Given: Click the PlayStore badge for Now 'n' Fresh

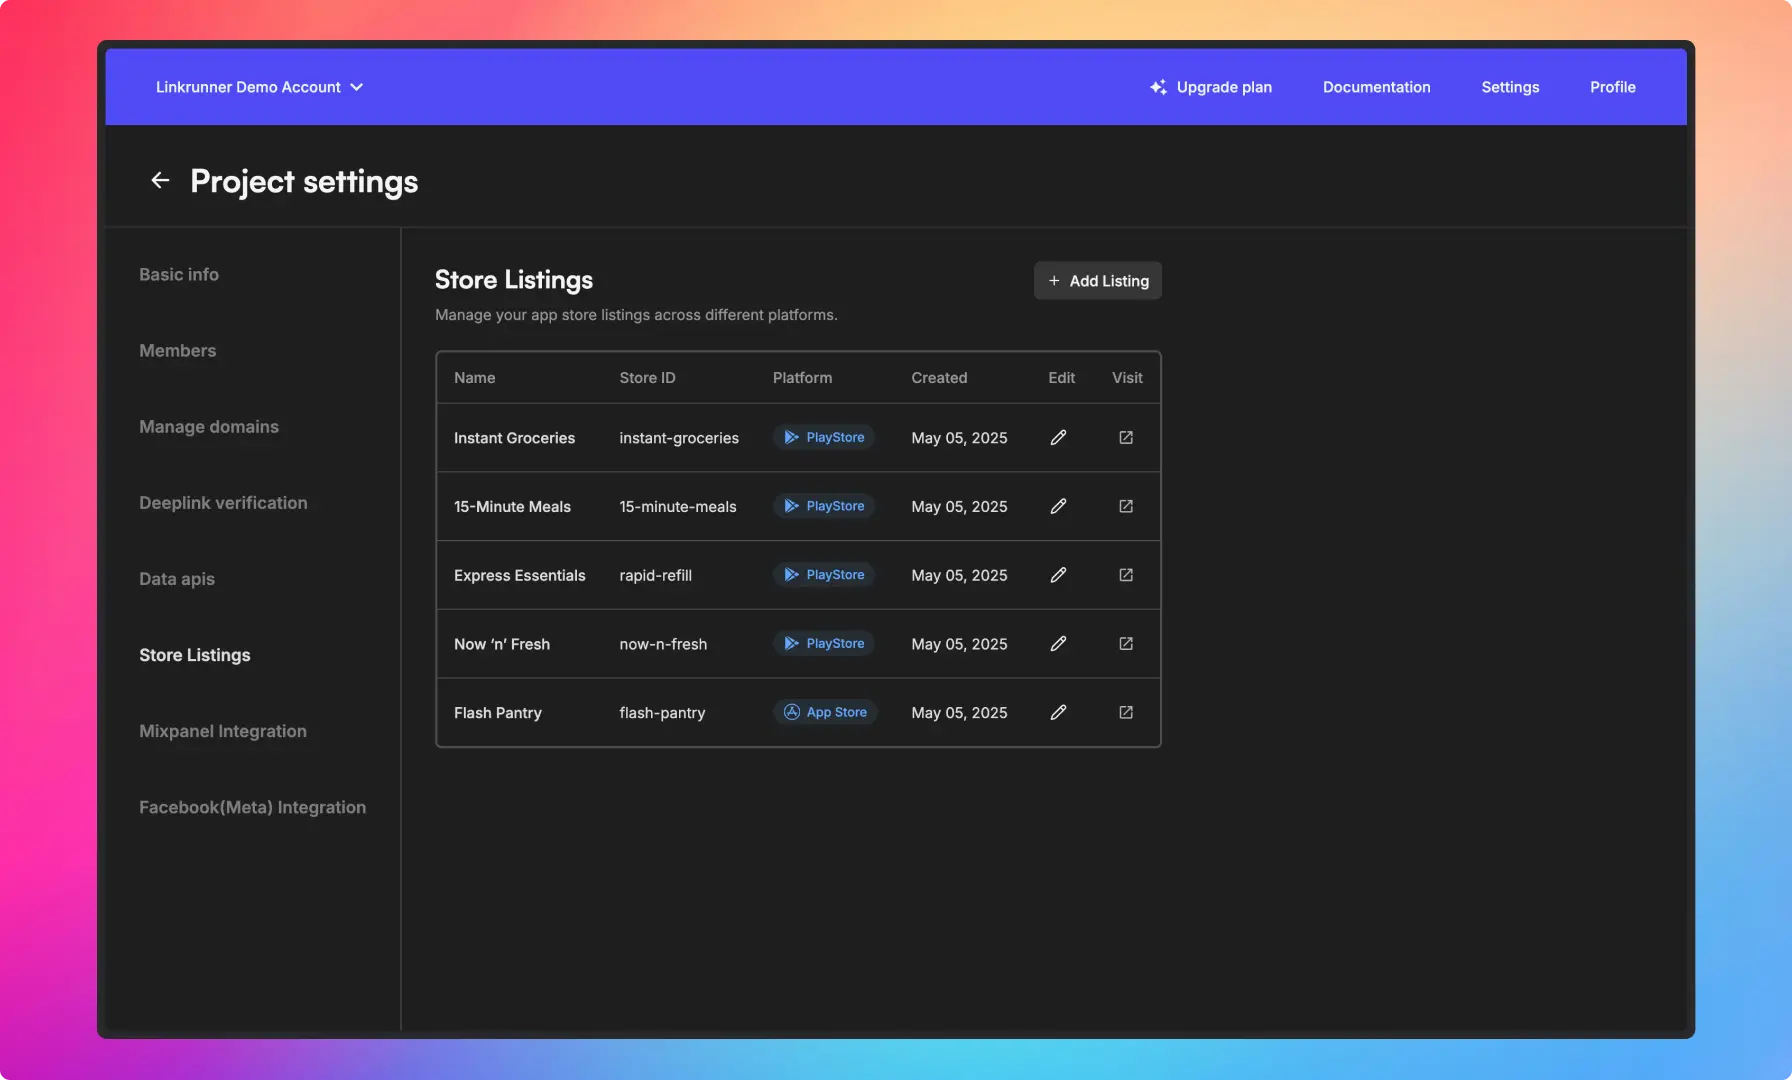Looking at the screenshot, I should tap(824, 644).
